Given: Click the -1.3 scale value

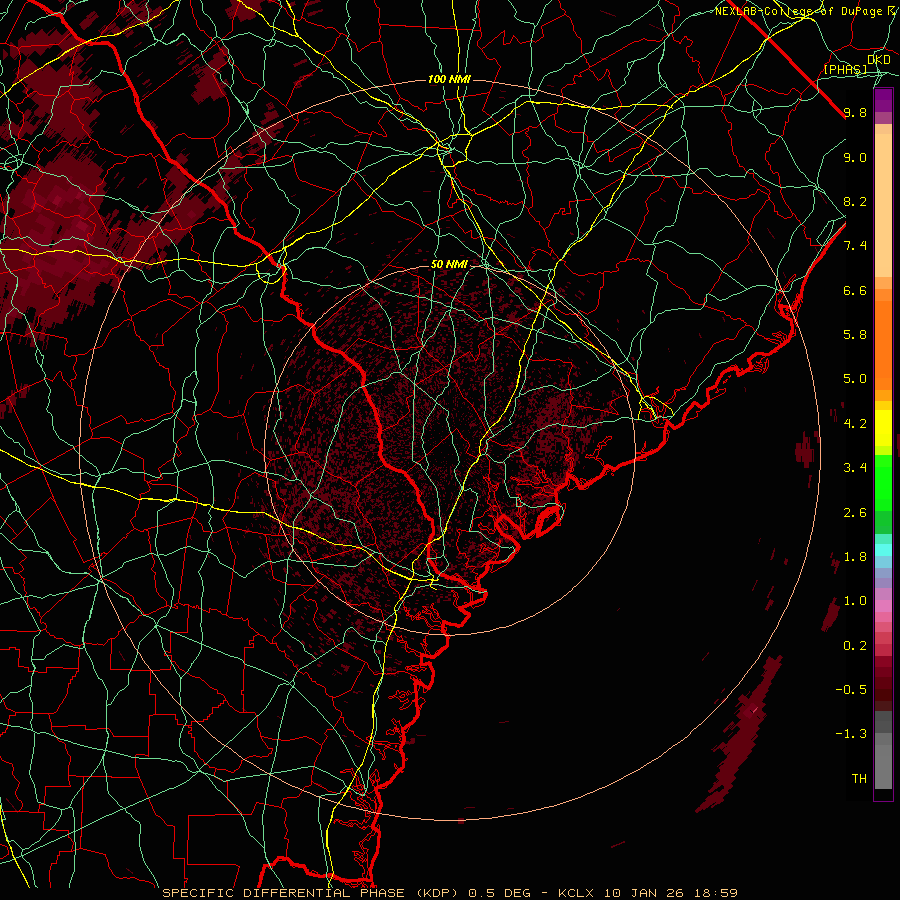Looking at the screenshot, I should pos(851,734).
